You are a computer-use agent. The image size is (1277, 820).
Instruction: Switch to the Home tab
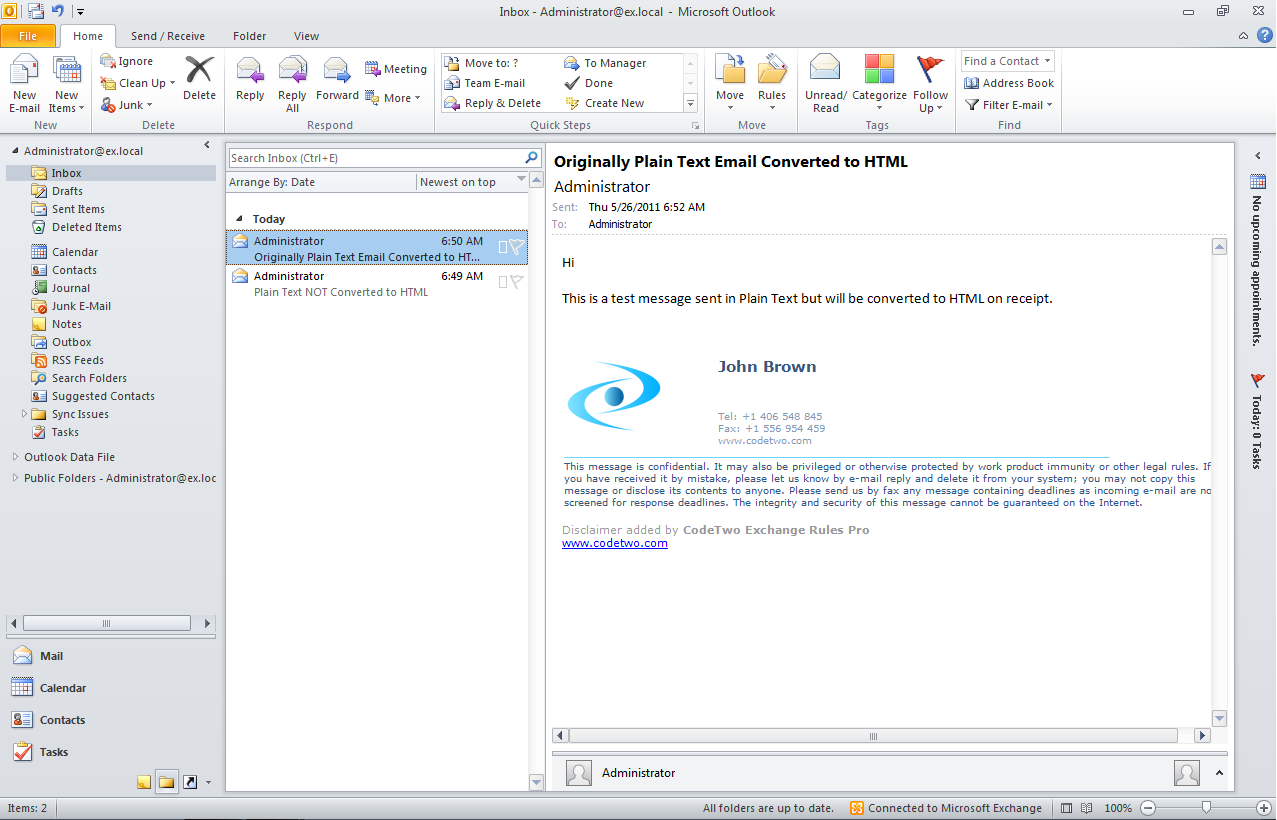coord(88,36)
